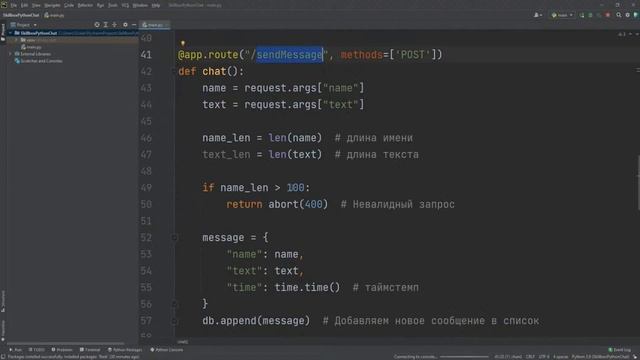Open the Terminal tool window tab

pyautogui.click(x=90, y=350)
